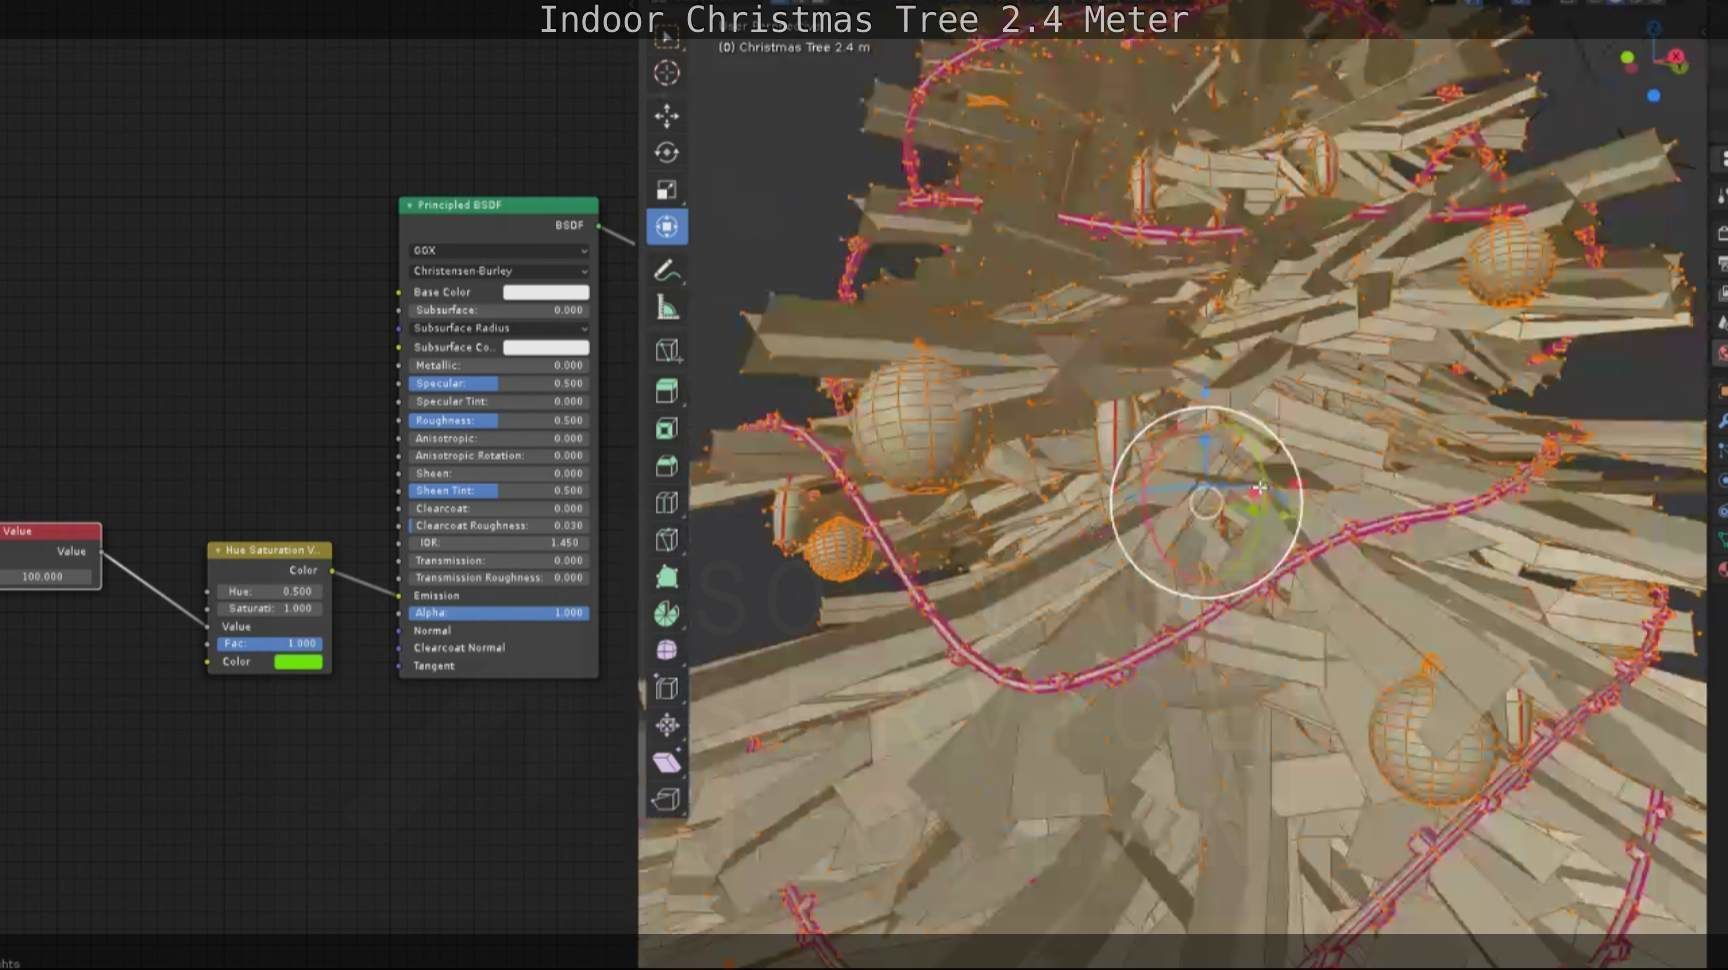
Task: Select the Smooth vertices tool
Action: tap(667, 651)
